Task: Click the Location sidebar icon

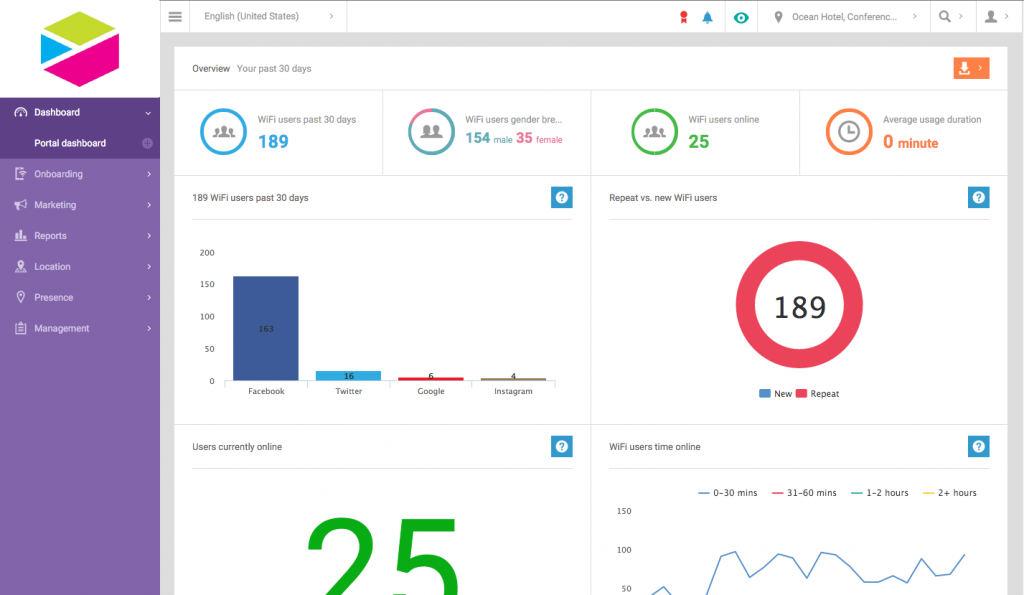Action: click(x=21, y=266)
